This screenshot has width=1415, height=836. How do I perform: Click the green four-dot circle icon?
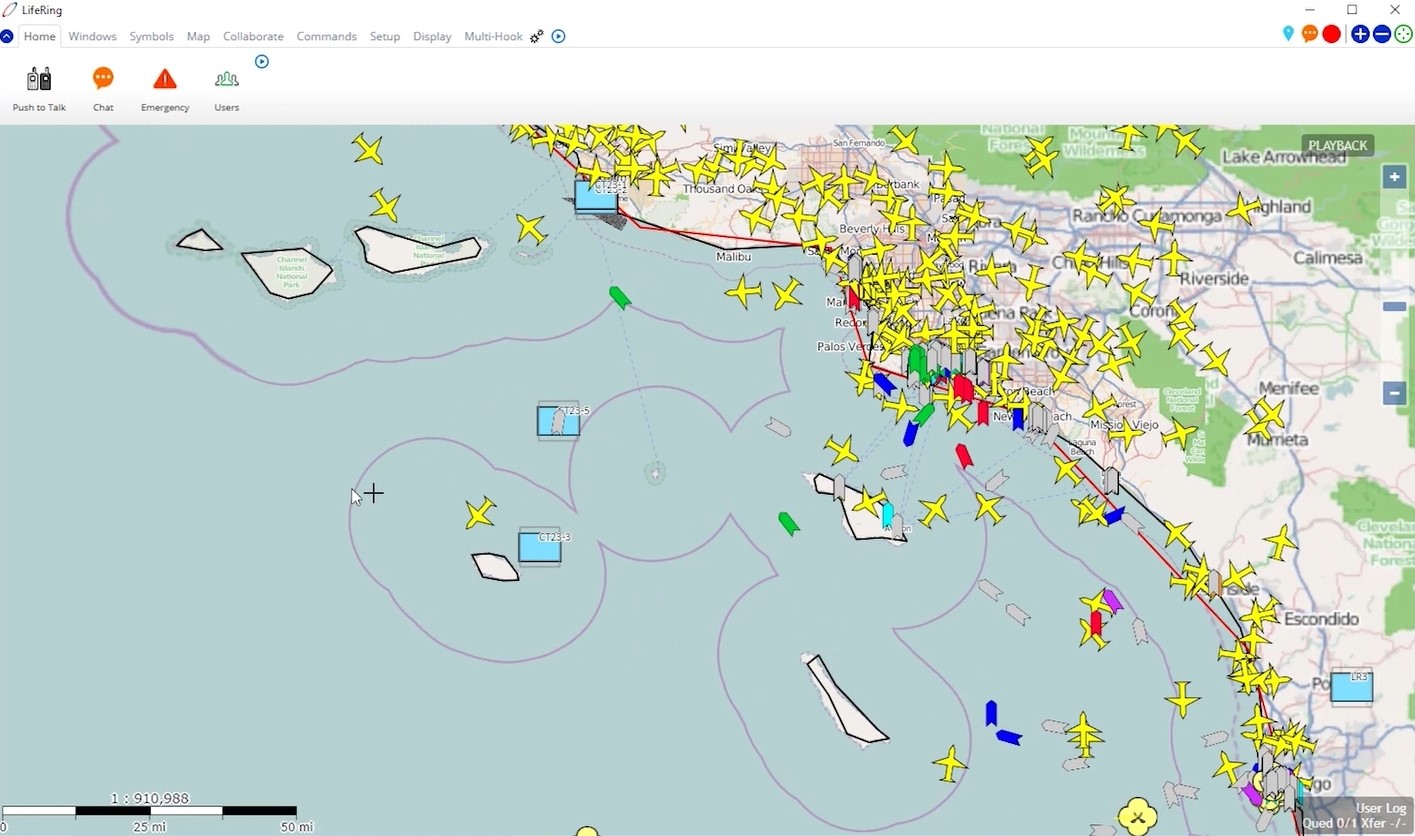(x=1404, y=34)
